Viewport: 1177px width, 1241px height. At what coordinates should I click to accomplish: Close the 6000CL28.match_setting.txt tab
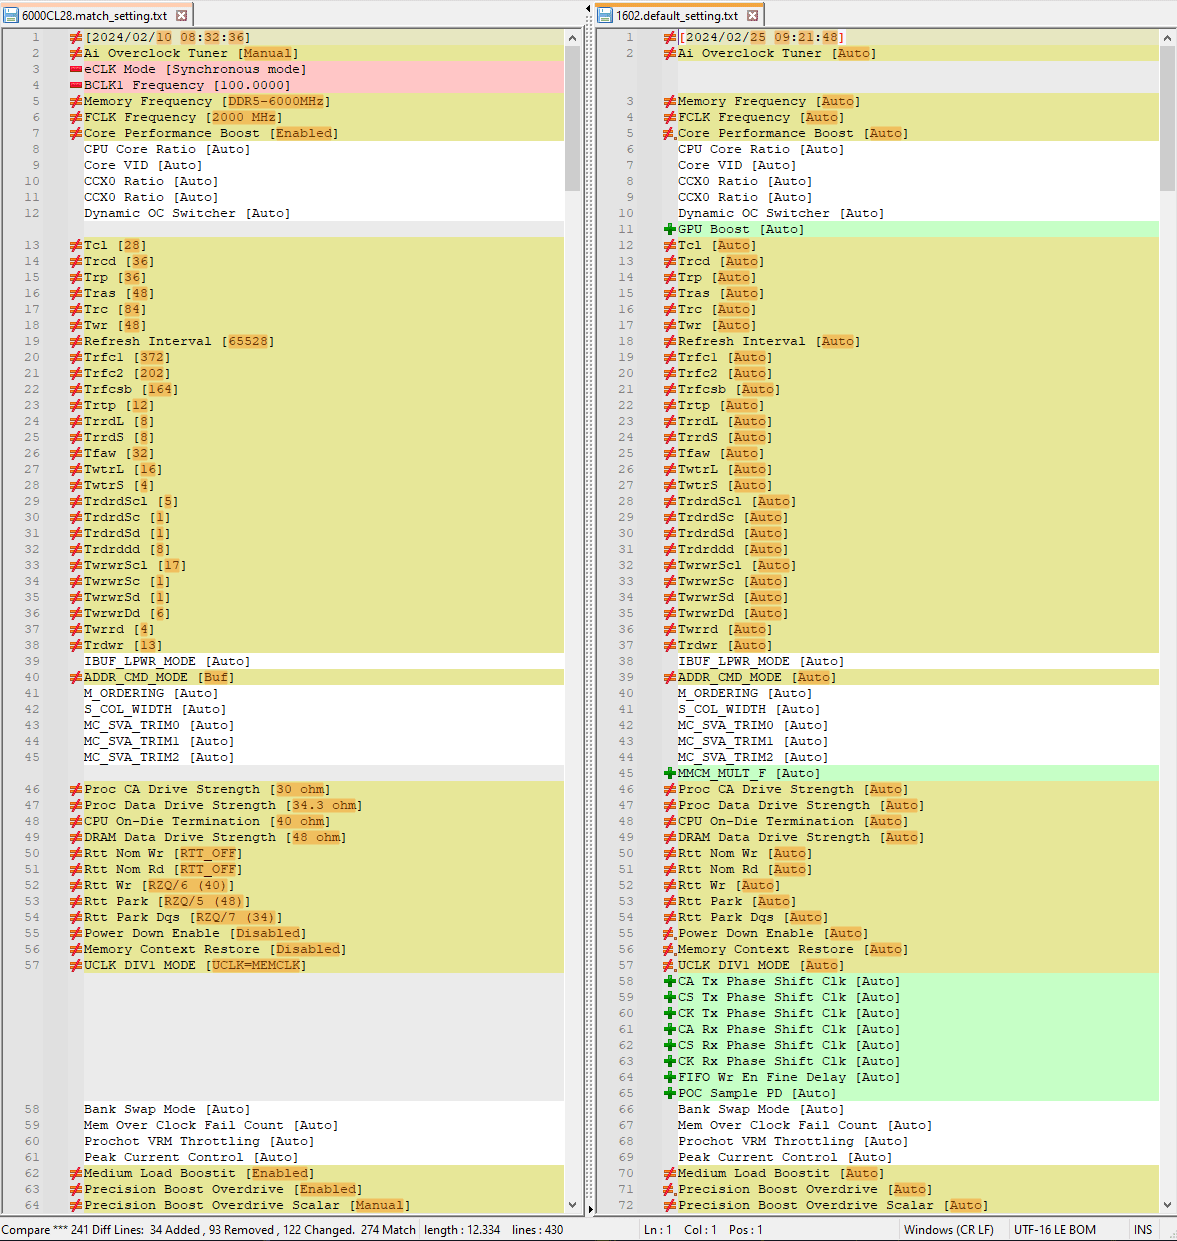click(x=181, y=15)
